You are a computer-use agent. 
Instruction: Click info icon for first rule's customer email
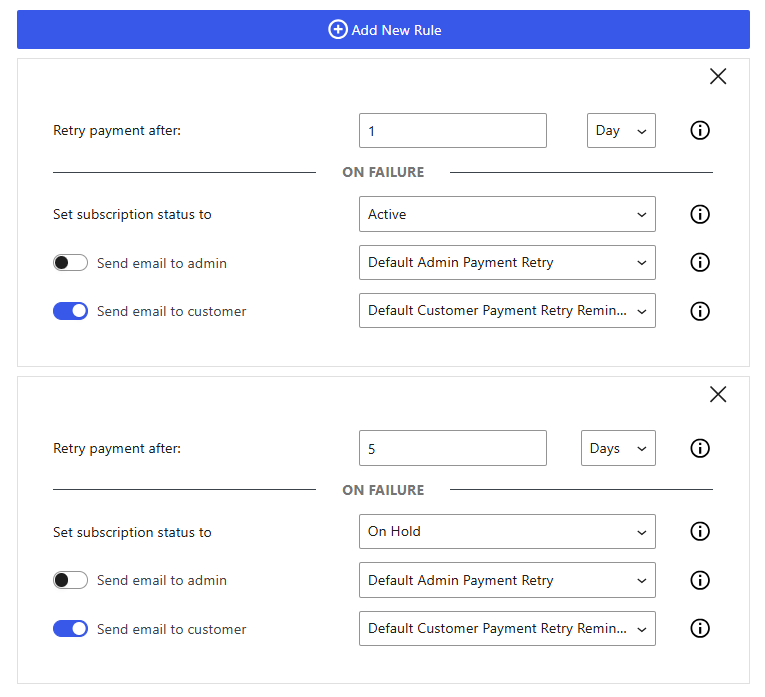point(700,311)
